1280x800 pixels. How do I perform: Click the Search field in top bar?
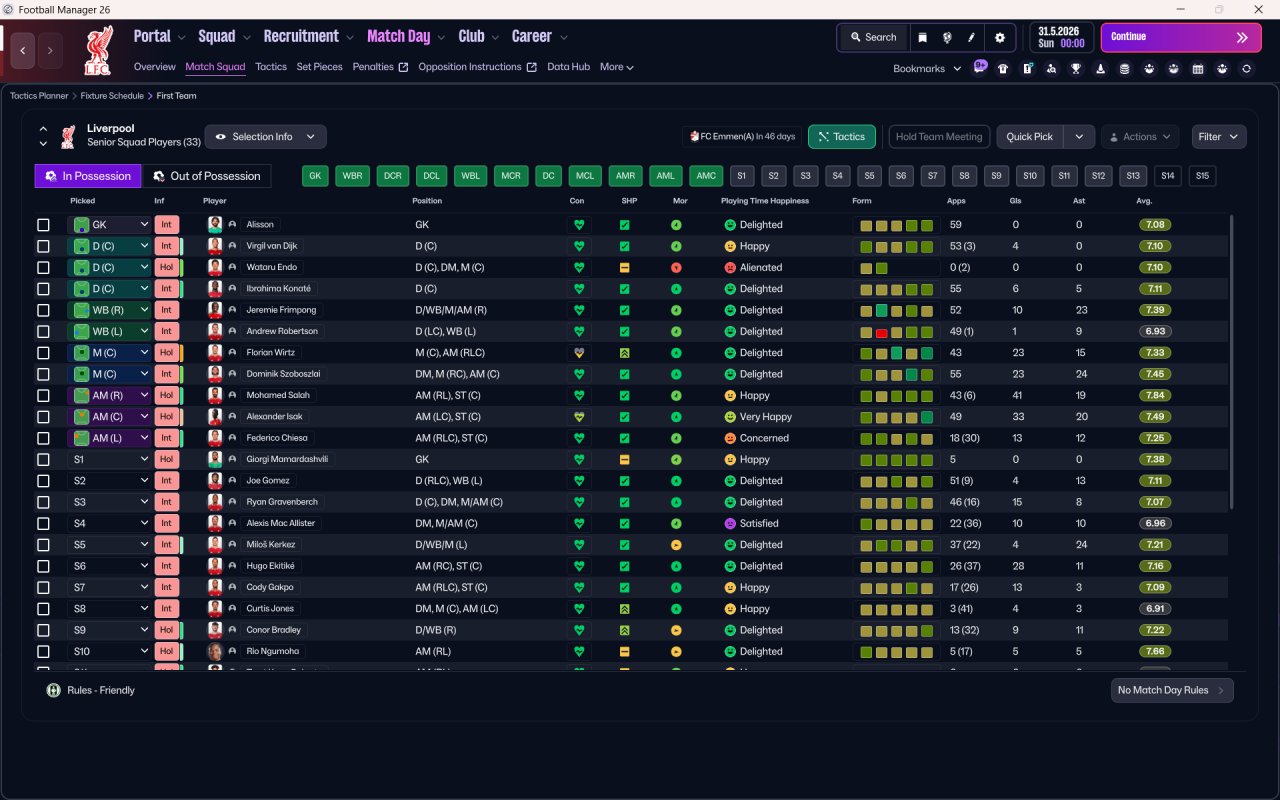[874, 37]
